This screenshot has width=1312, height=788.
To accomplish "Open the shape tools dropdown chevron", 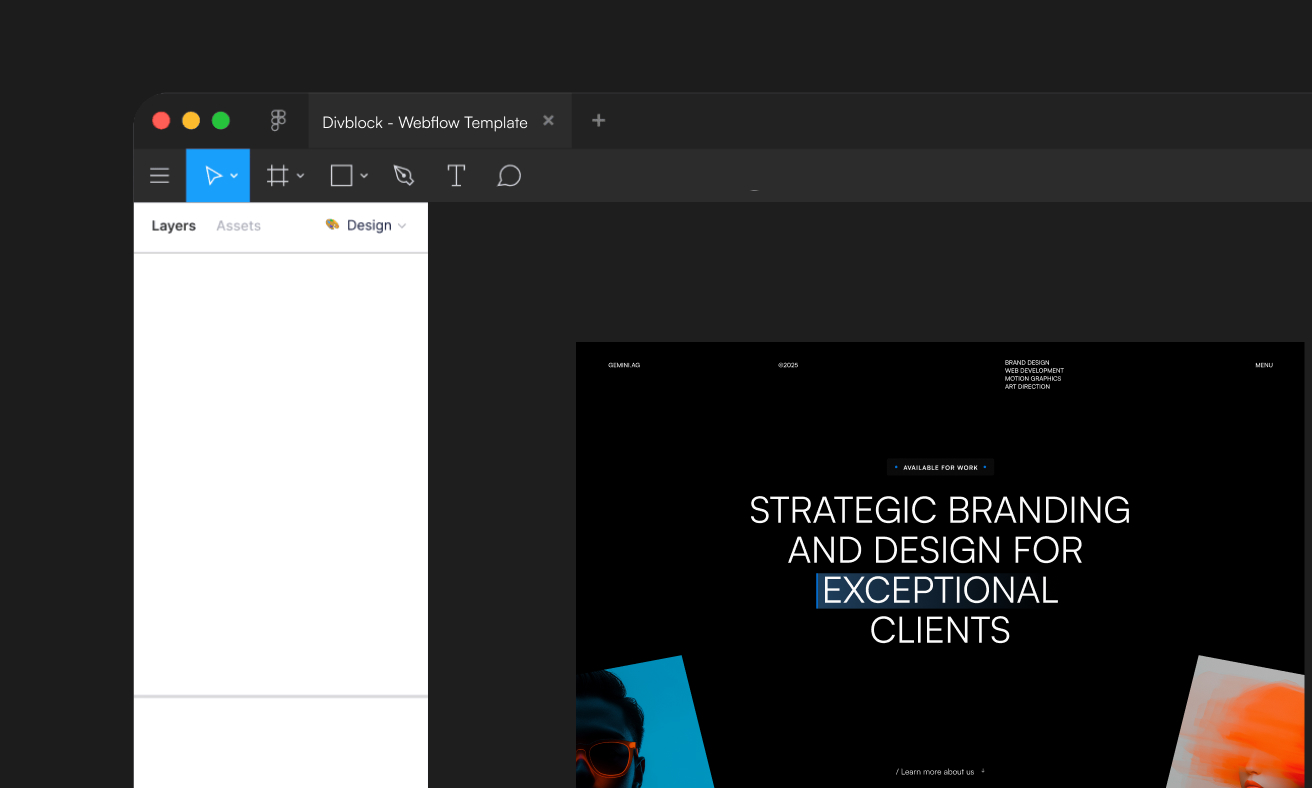I will point(364,176).
